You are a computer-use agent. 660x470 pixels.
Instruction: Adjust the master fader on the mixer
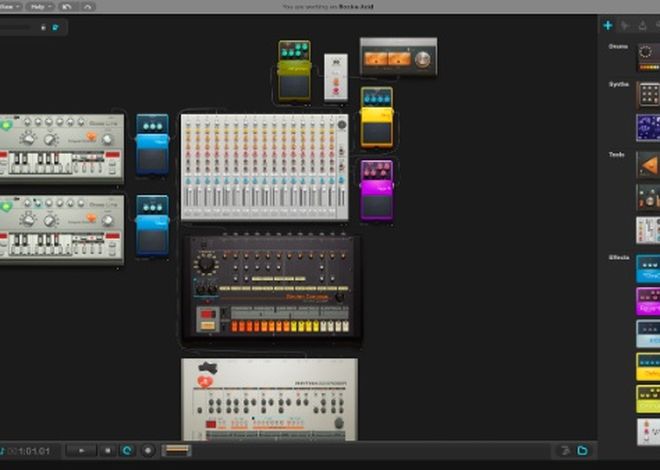click(x=342, y=196)
